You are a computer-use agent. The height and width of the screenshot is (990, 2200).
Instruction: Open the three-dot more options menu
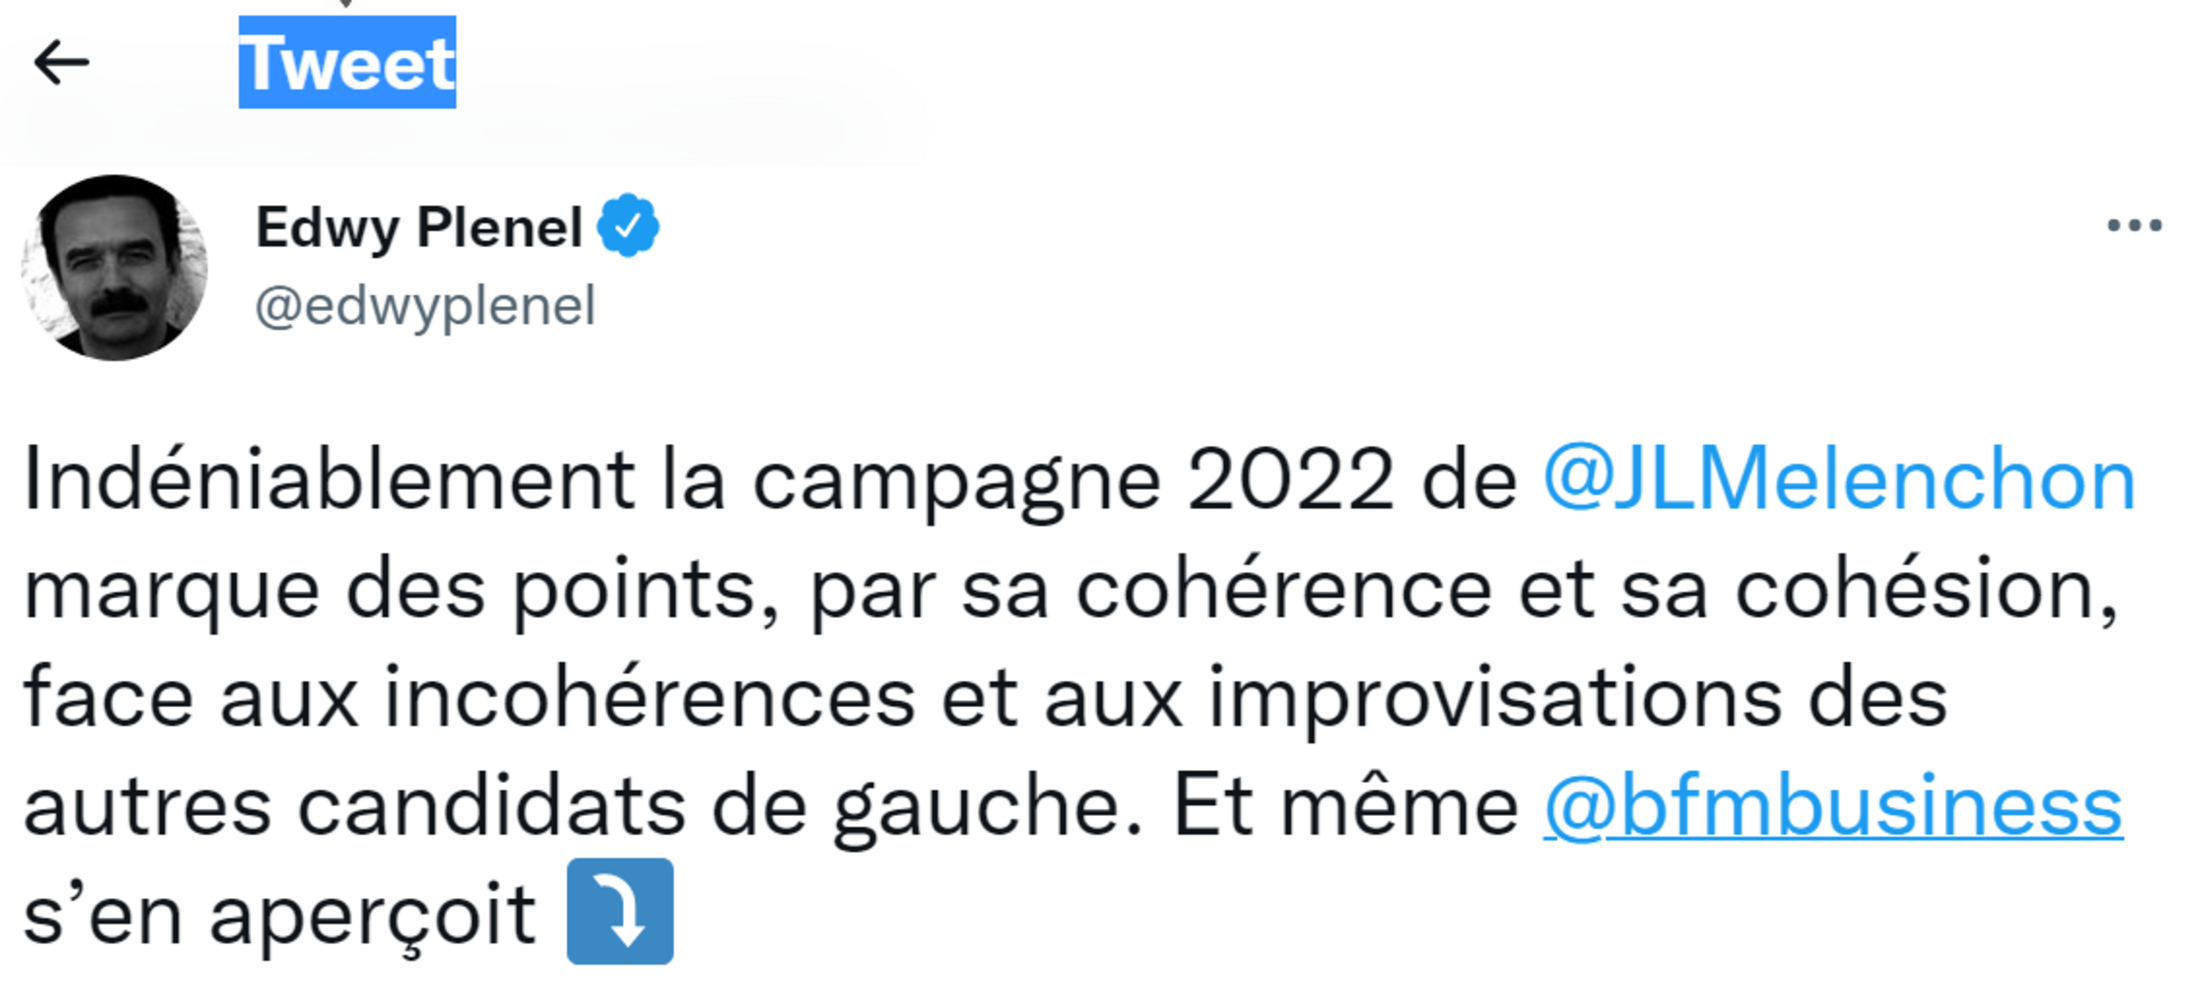point(2134,226)
